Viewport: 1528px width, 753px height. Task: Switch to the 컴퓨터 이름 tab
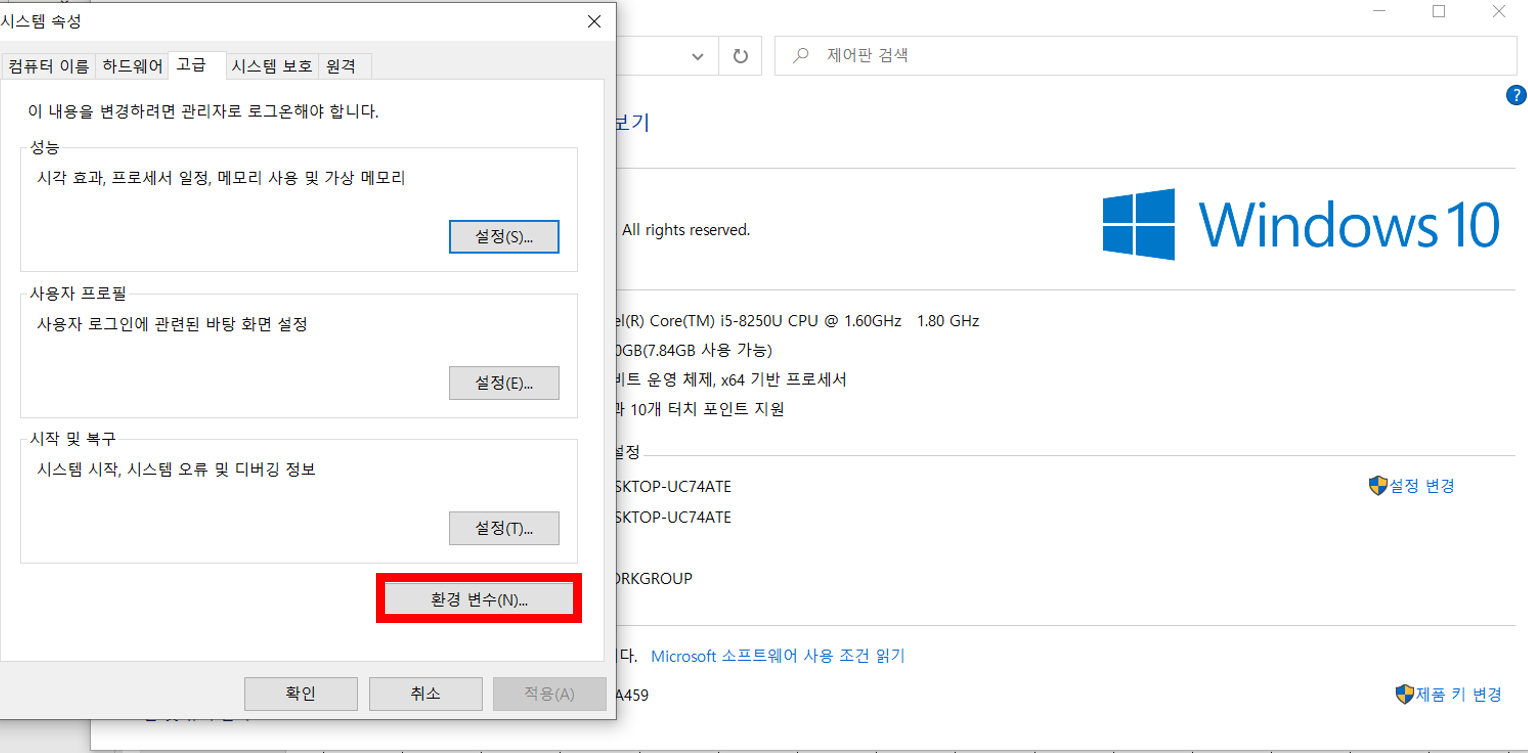point(48,67)
